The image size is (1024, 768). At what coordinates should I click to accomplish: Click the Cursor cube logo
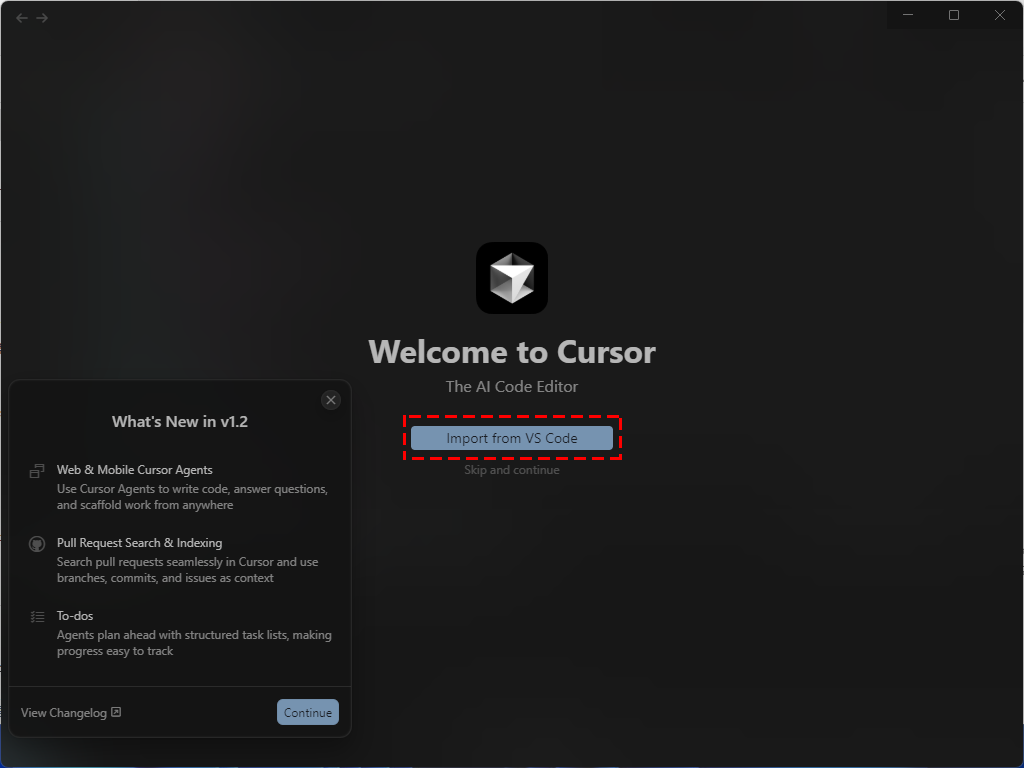click(x=511, y=278)
